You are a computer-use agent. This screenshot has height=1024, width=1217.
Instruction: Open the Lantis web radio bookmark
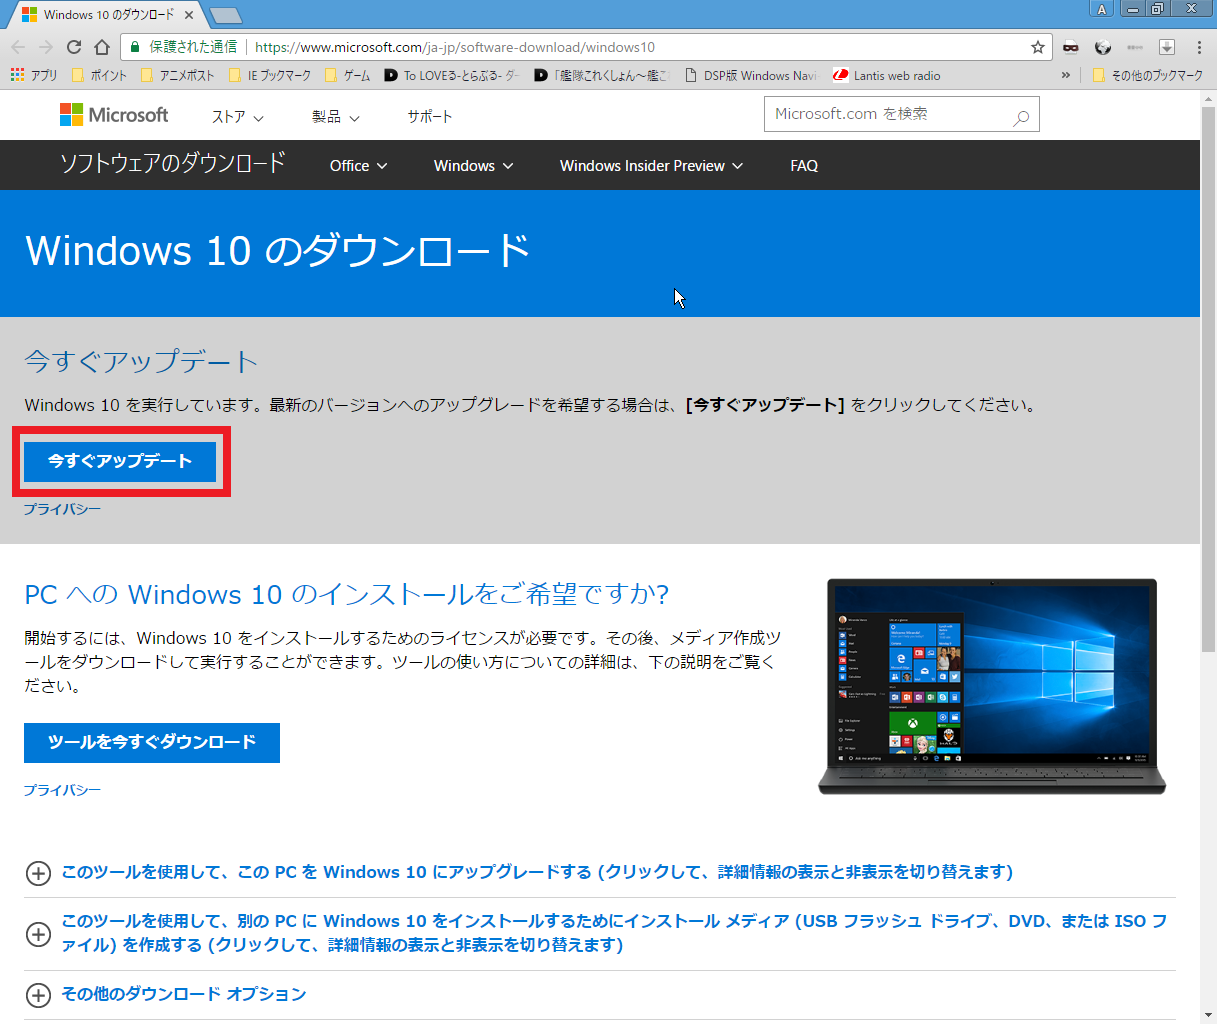887,75
